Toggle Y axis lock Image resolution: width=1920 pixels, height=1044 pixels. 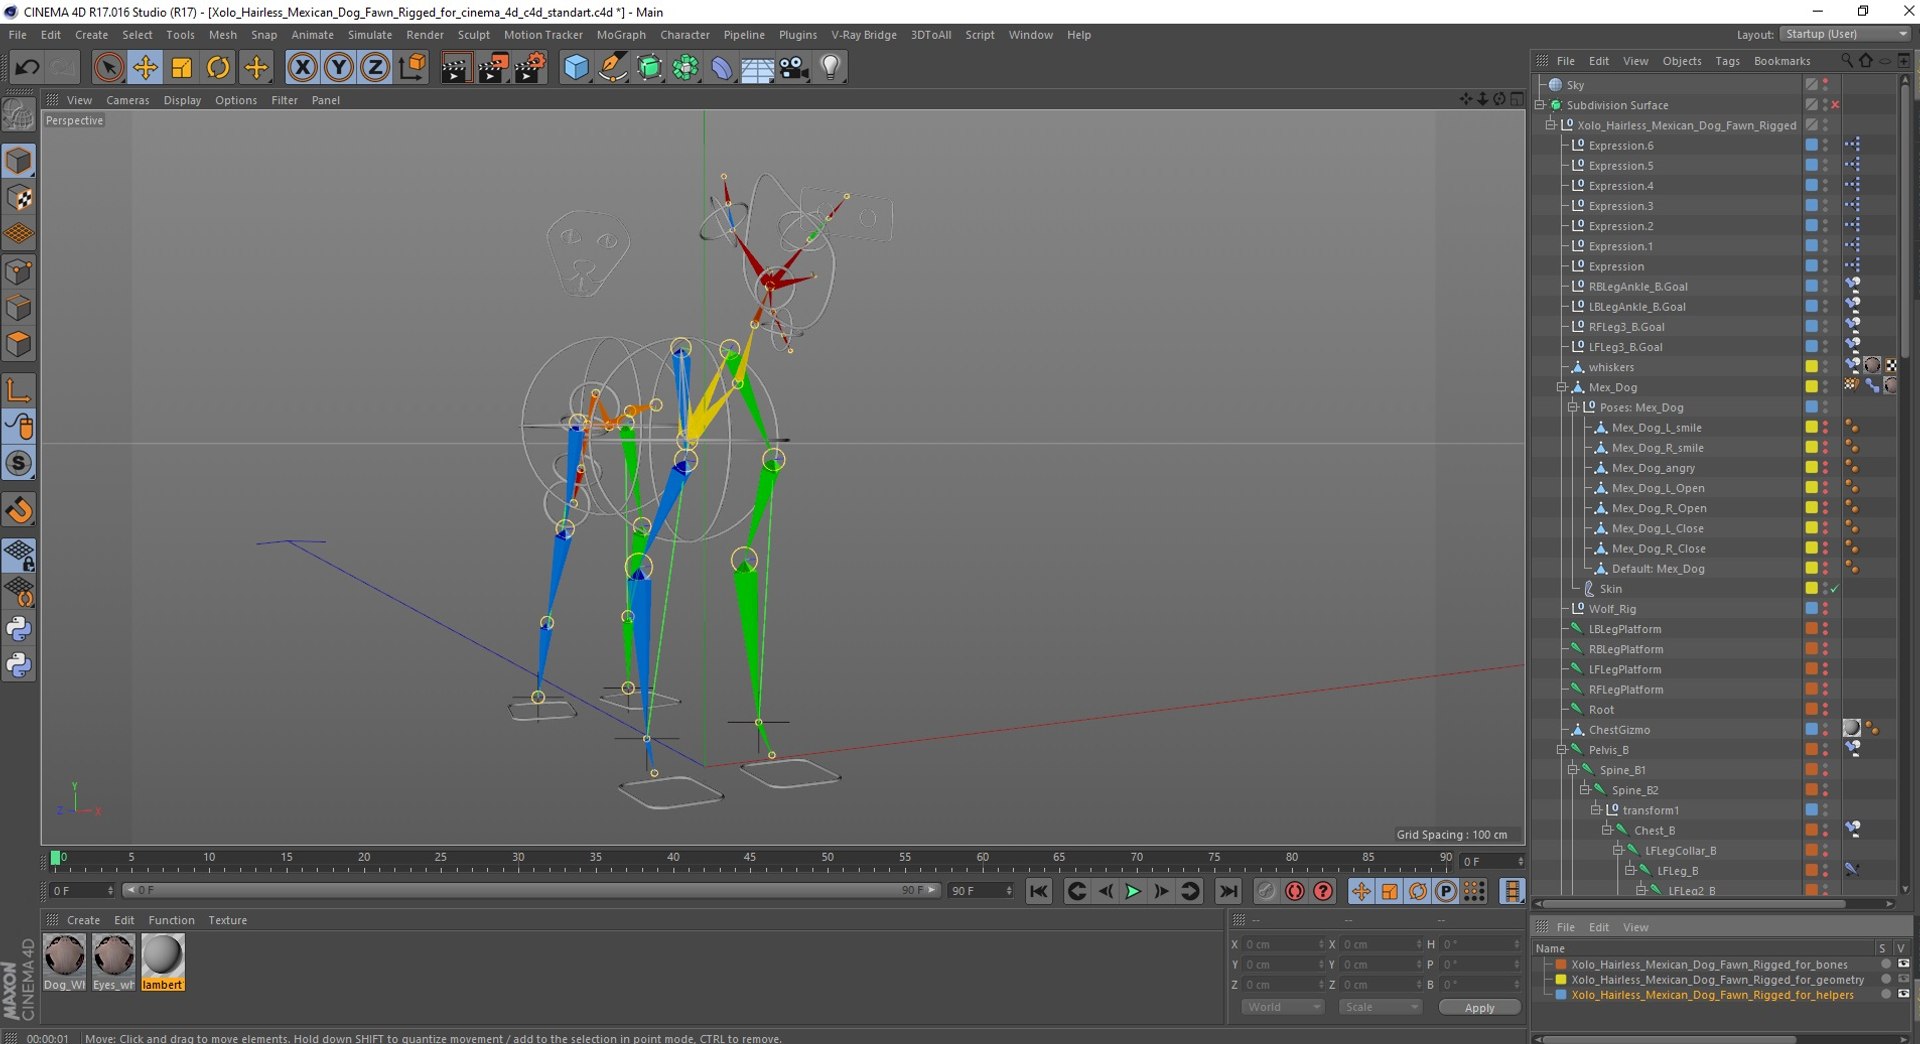tap(339, 67)
